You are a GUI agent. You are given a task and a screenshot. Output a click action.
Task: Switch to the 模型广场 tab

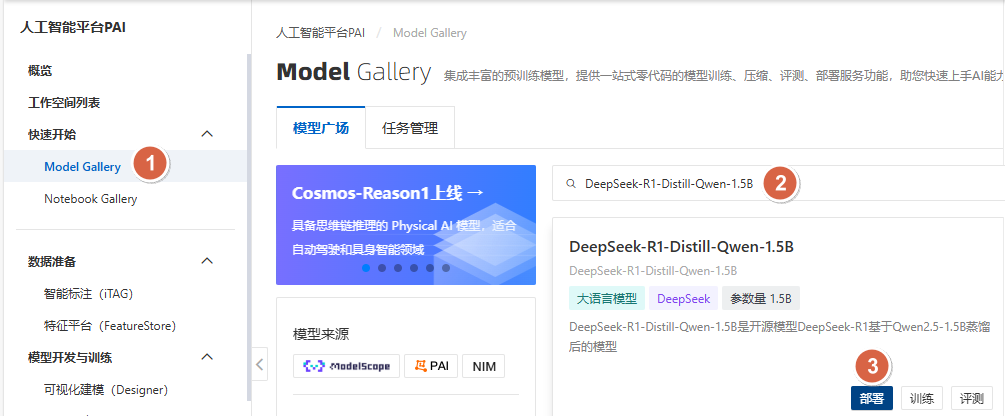(x=320, y=128)
